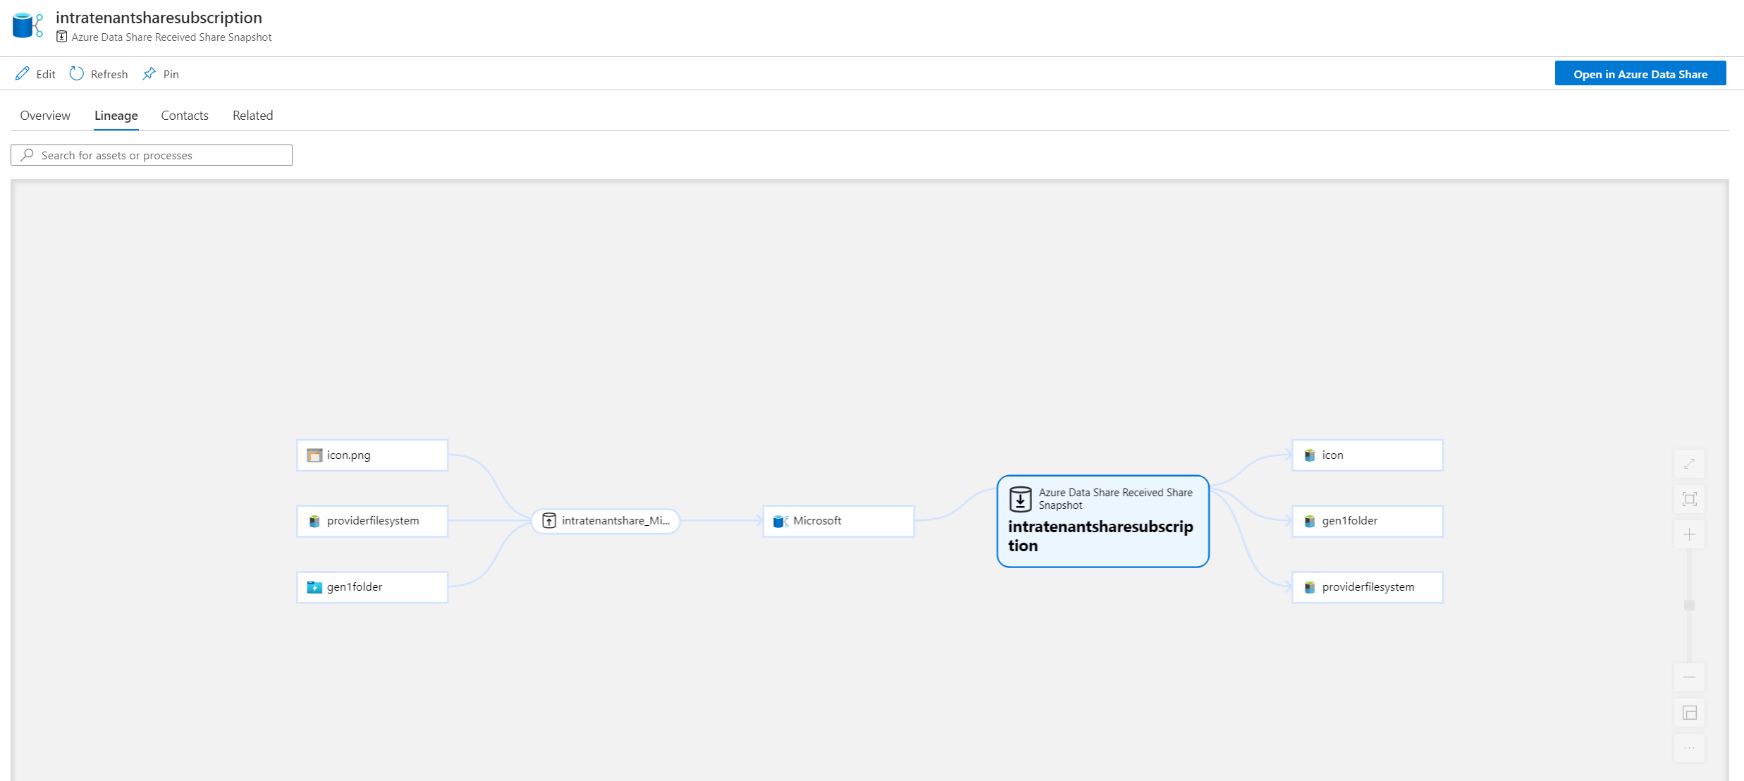Click the intratenantsharesubscription snapshot node

1103,521
